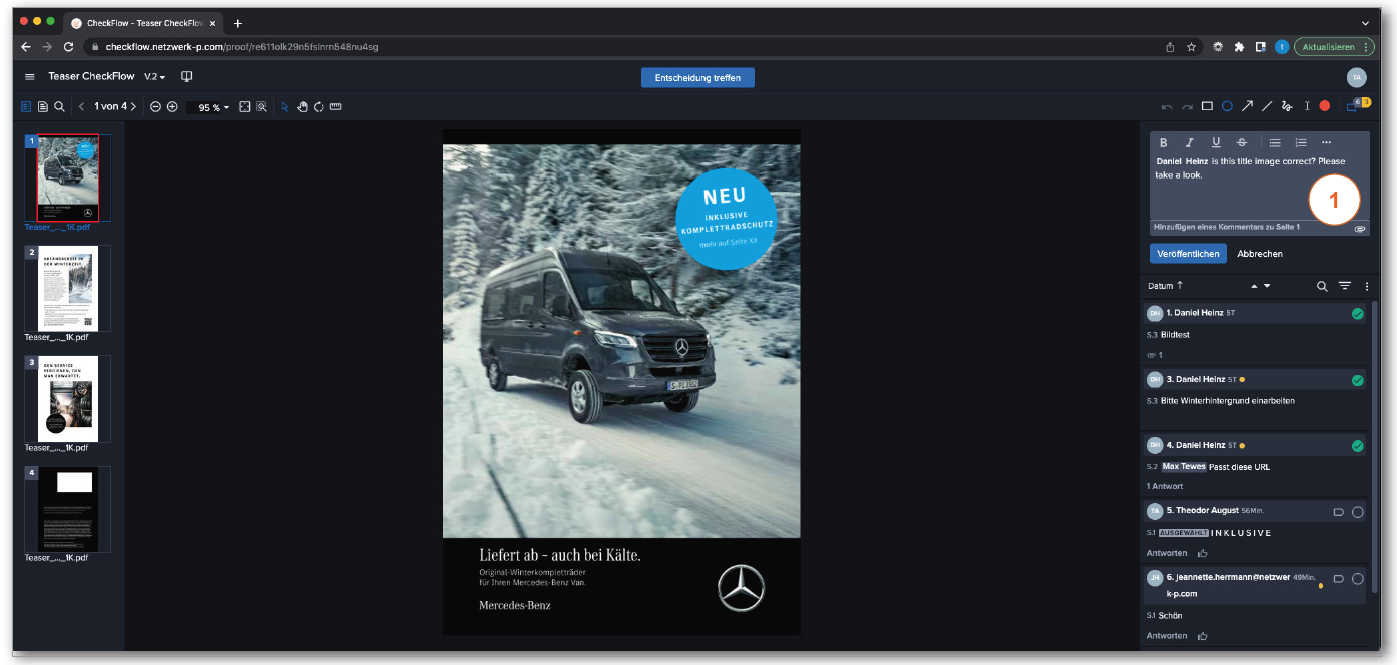Select the ruler measurement tool

335,106
